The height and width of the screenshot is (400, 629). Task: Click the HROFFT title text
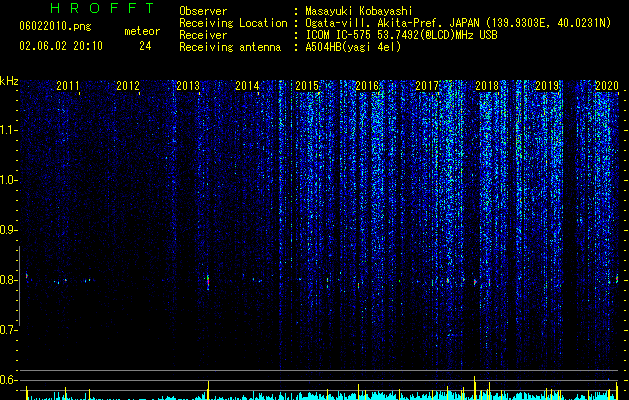click(102, 8)
